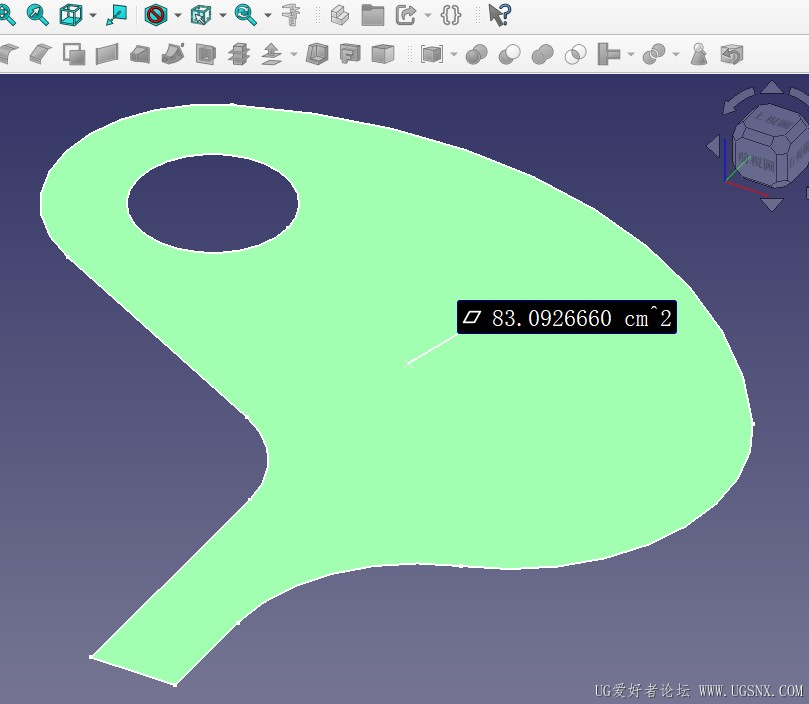Expand the Sync View dropdown arrow
This screenshot has height=704, width=809.
(268, 15)
